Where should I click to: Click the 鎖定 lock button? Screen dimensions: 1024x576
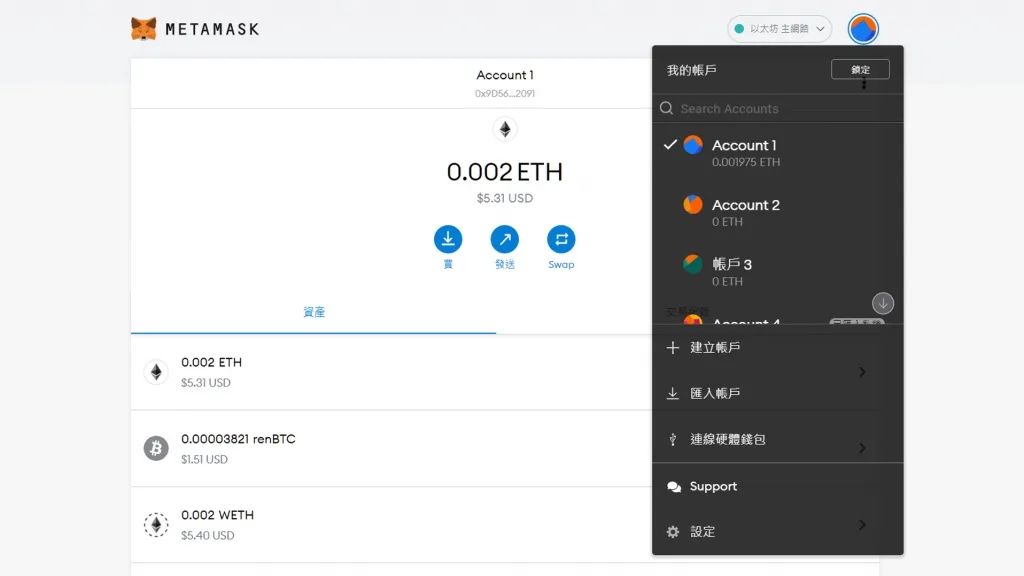click(x=860, y=69)
